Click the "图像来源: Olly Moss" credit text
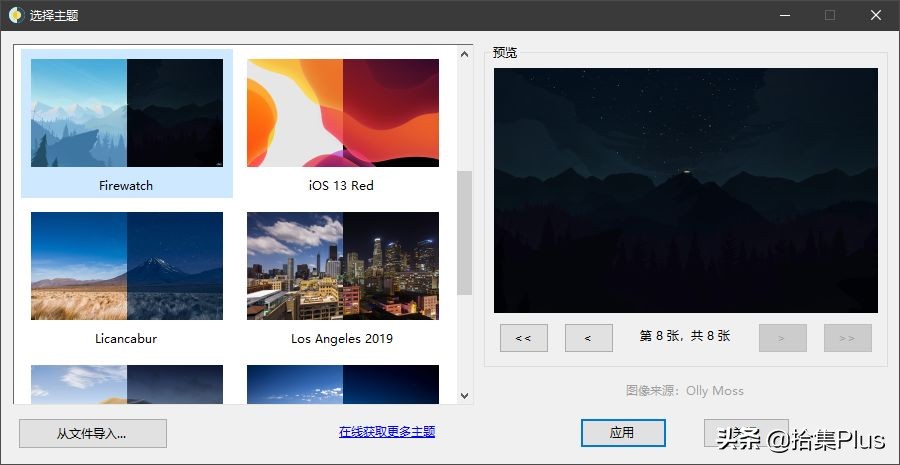This screenshot has height=465, width=900. point(685,391)
